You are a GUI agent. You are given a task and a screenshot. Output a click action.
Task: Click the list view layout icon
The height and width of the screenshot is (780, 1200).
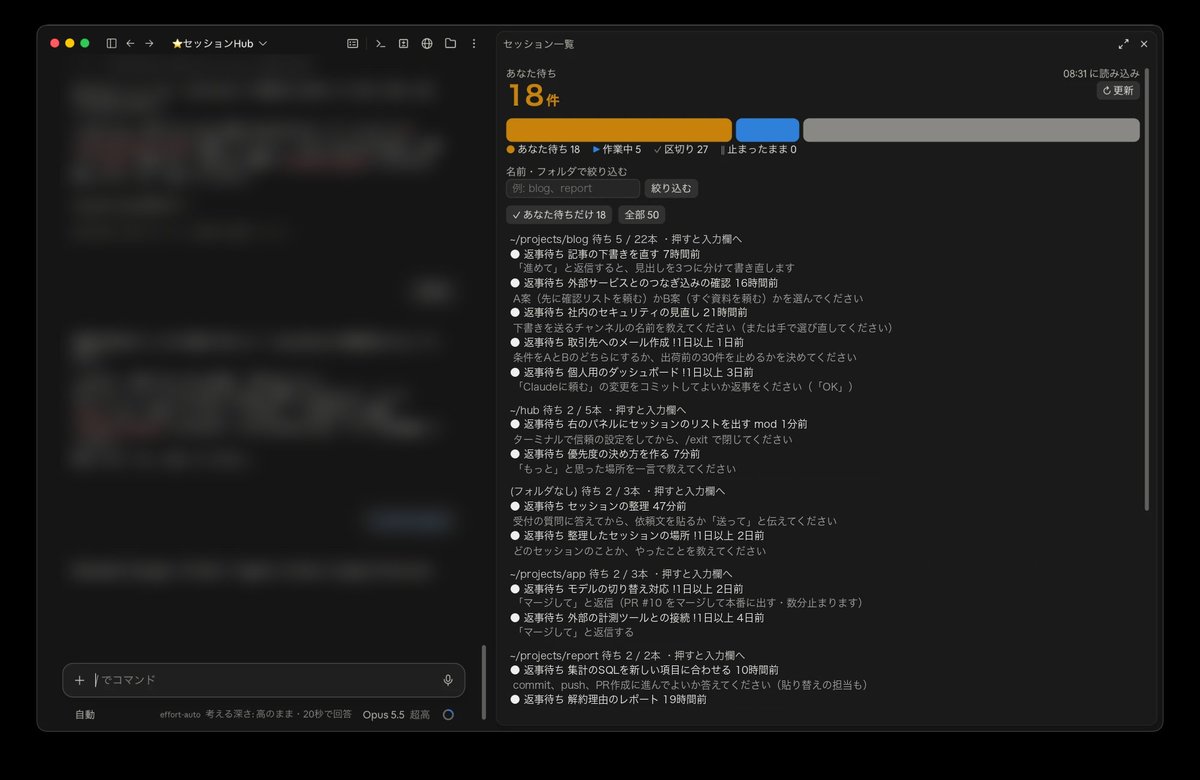click(353, 43)
